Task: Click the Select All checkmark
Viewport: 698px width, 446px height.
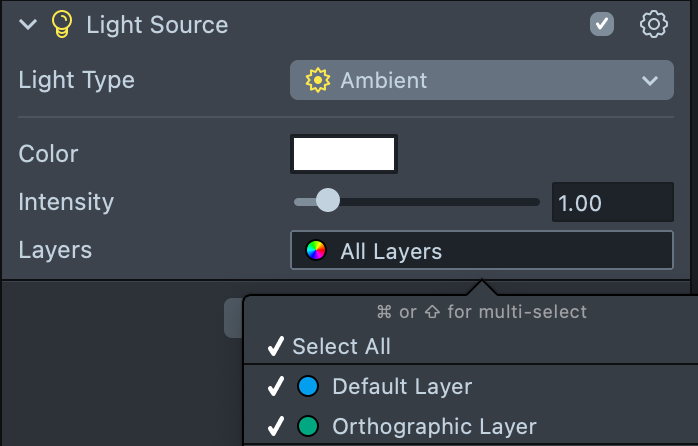Action: click(x=276, y=347)
